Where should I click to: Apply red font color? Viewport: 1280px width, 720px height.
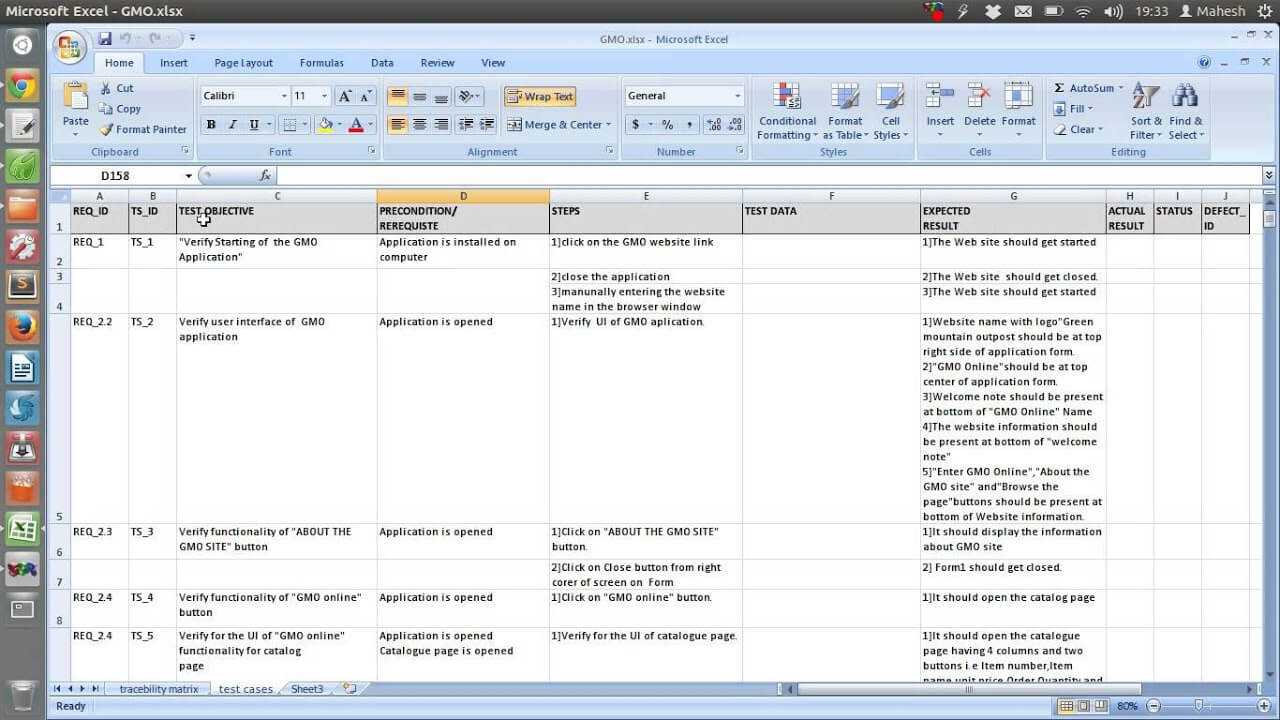[355, 125]
